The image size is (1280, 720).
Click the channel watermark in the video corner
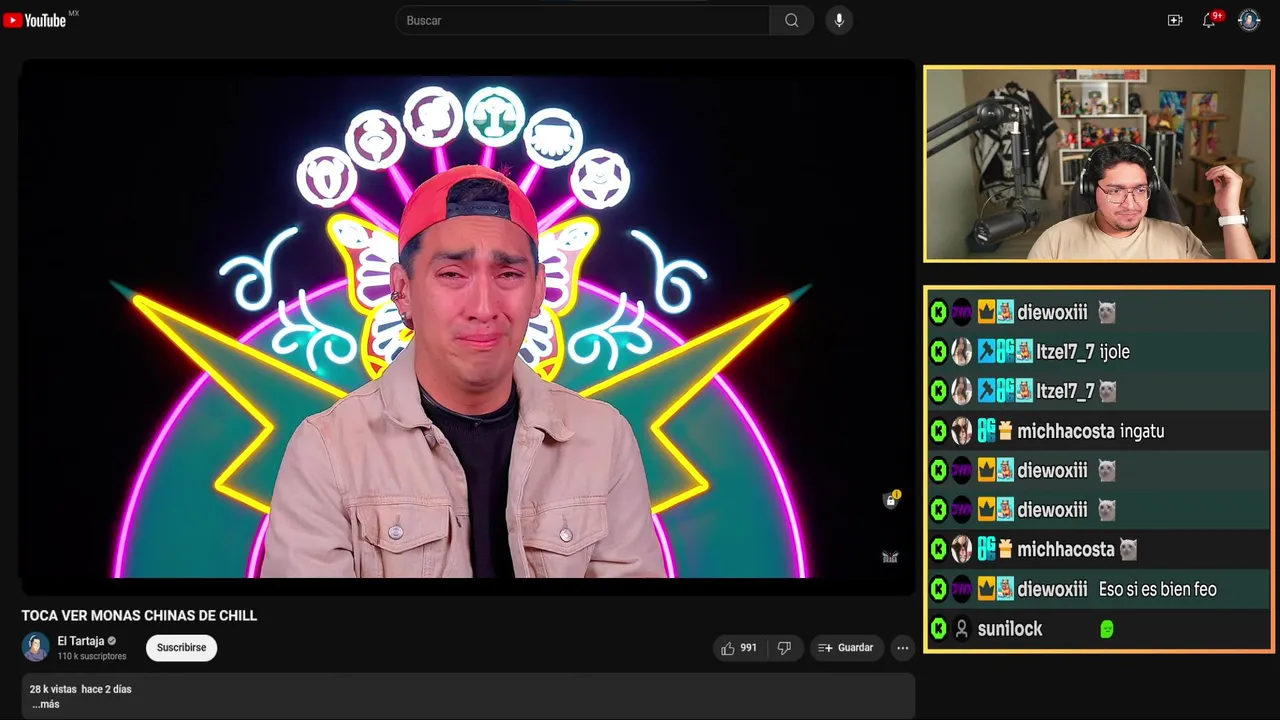tap(890, 557)
